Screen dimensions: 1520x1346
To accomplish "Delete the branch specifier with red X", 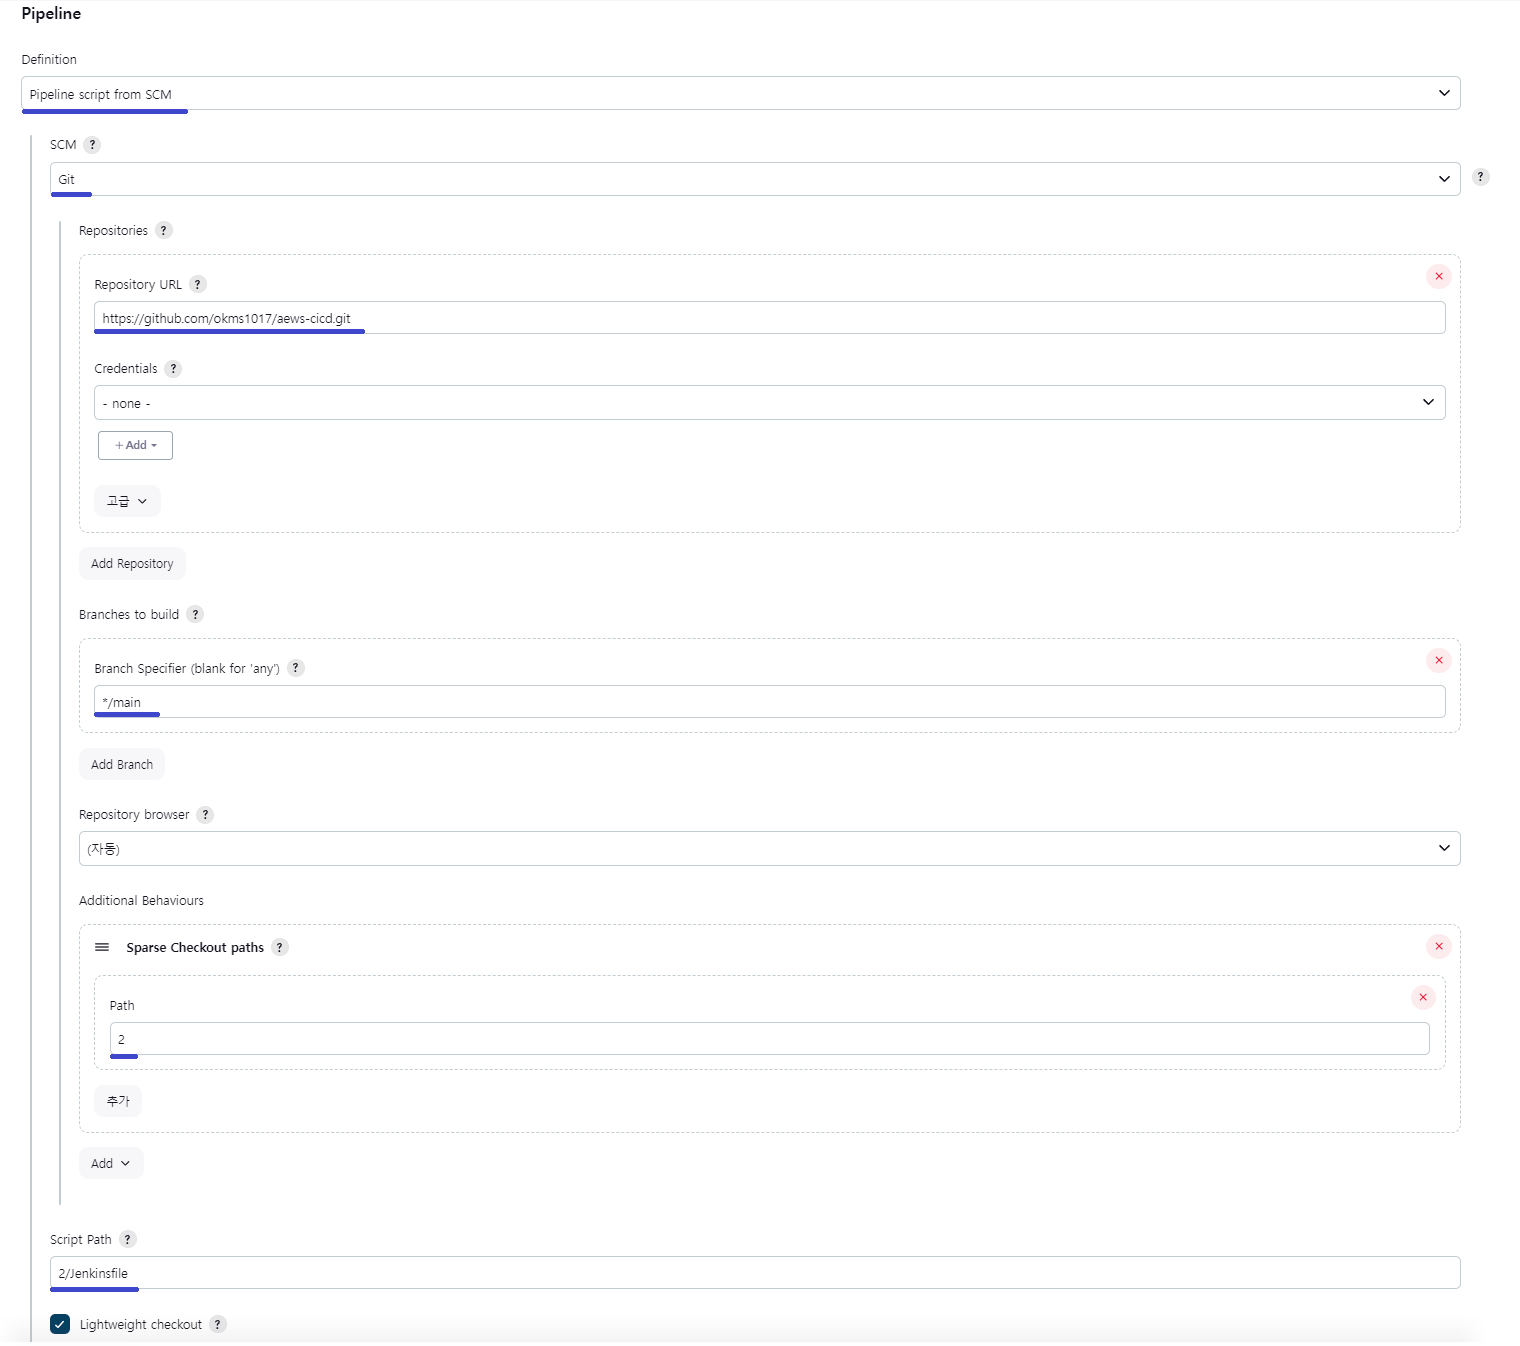I will point(1439,661).
